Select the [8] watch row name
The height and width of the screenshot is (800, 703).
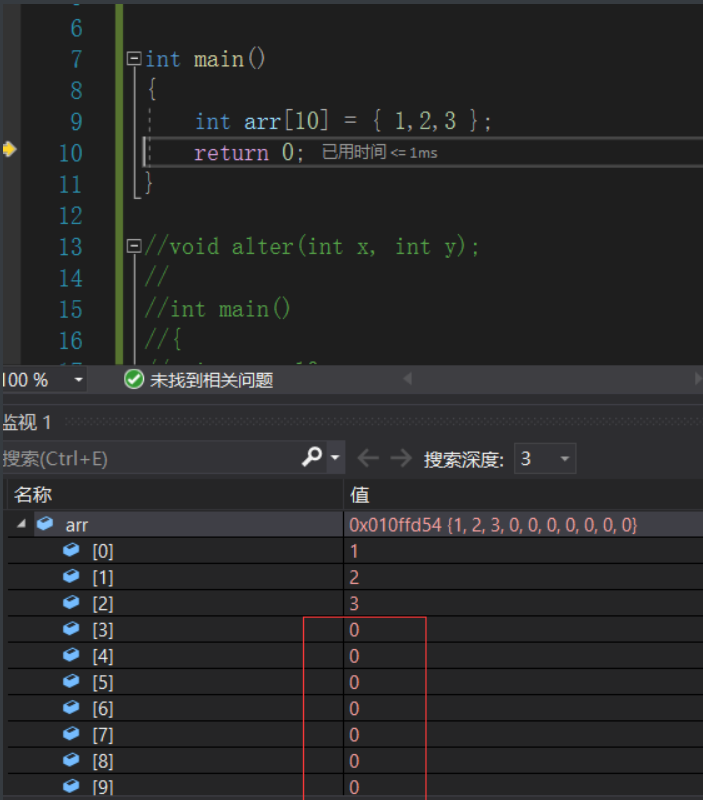pyautogui.click(x=103, y=762)
